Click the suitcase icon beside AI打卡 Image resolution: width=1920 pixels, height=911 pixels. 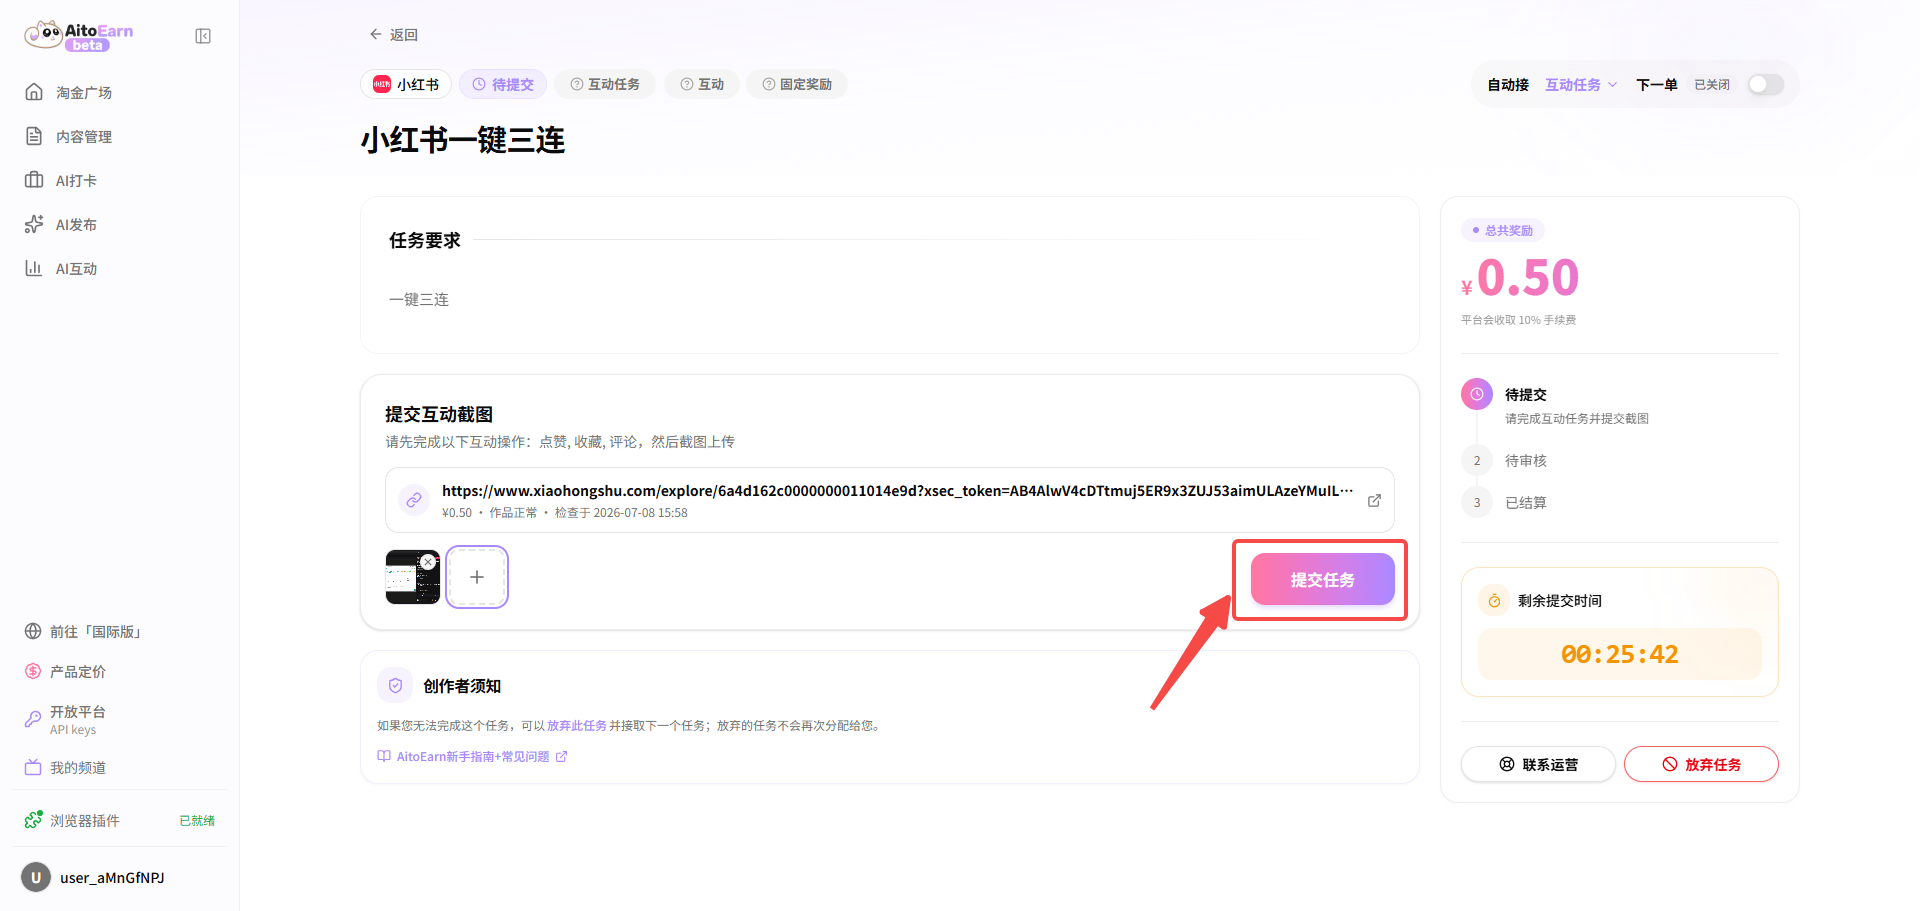(34, 180)
